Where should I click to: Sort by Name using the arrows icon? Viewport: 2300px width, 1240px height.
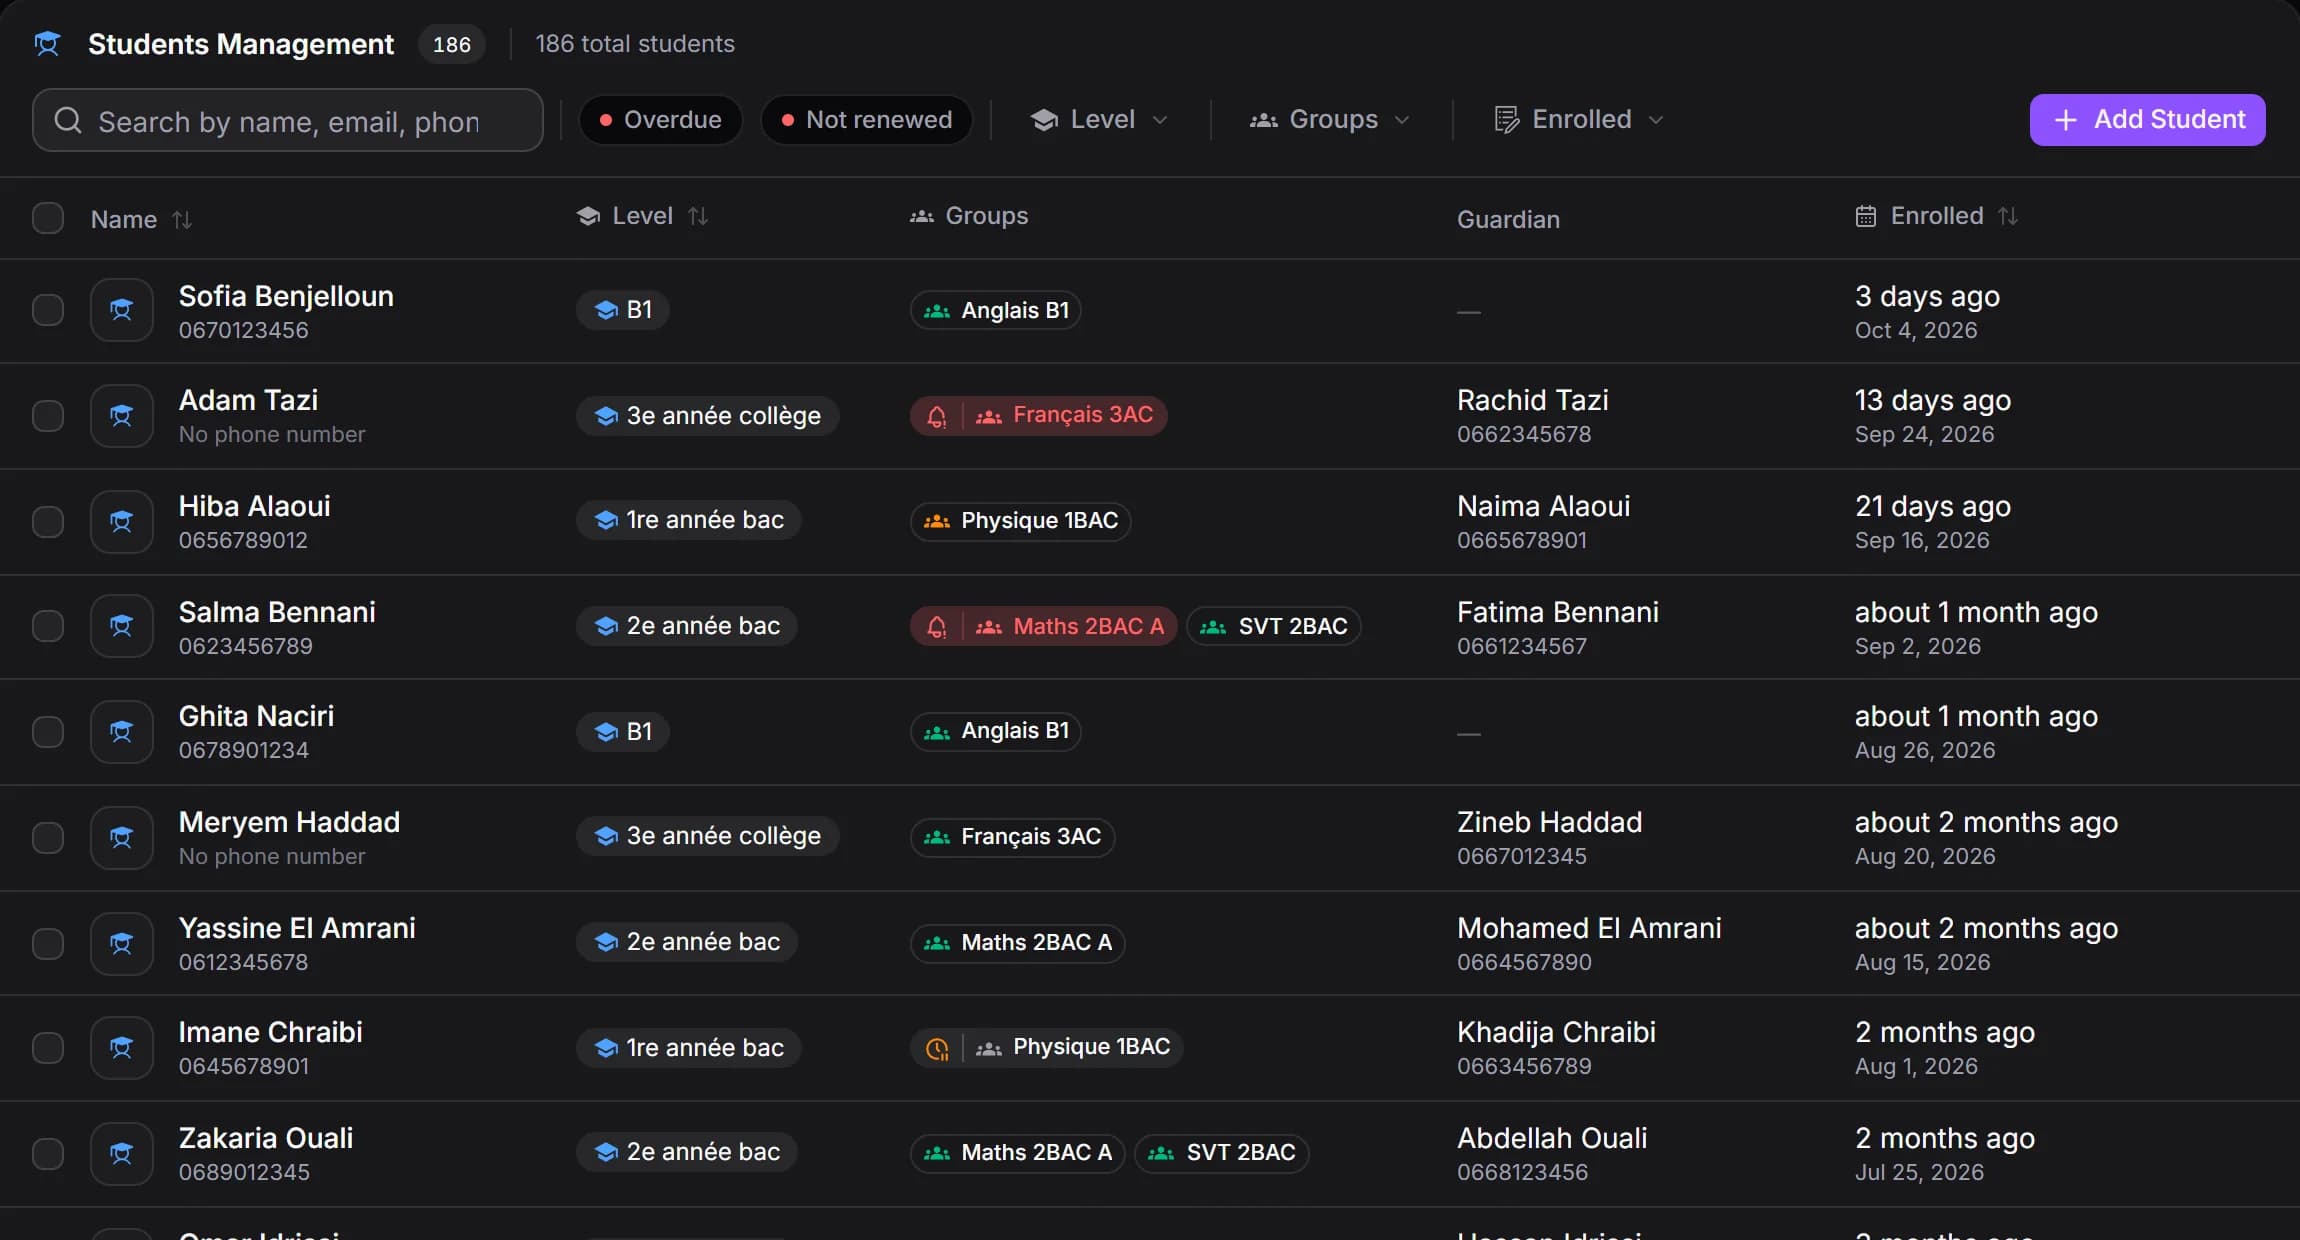182,219
